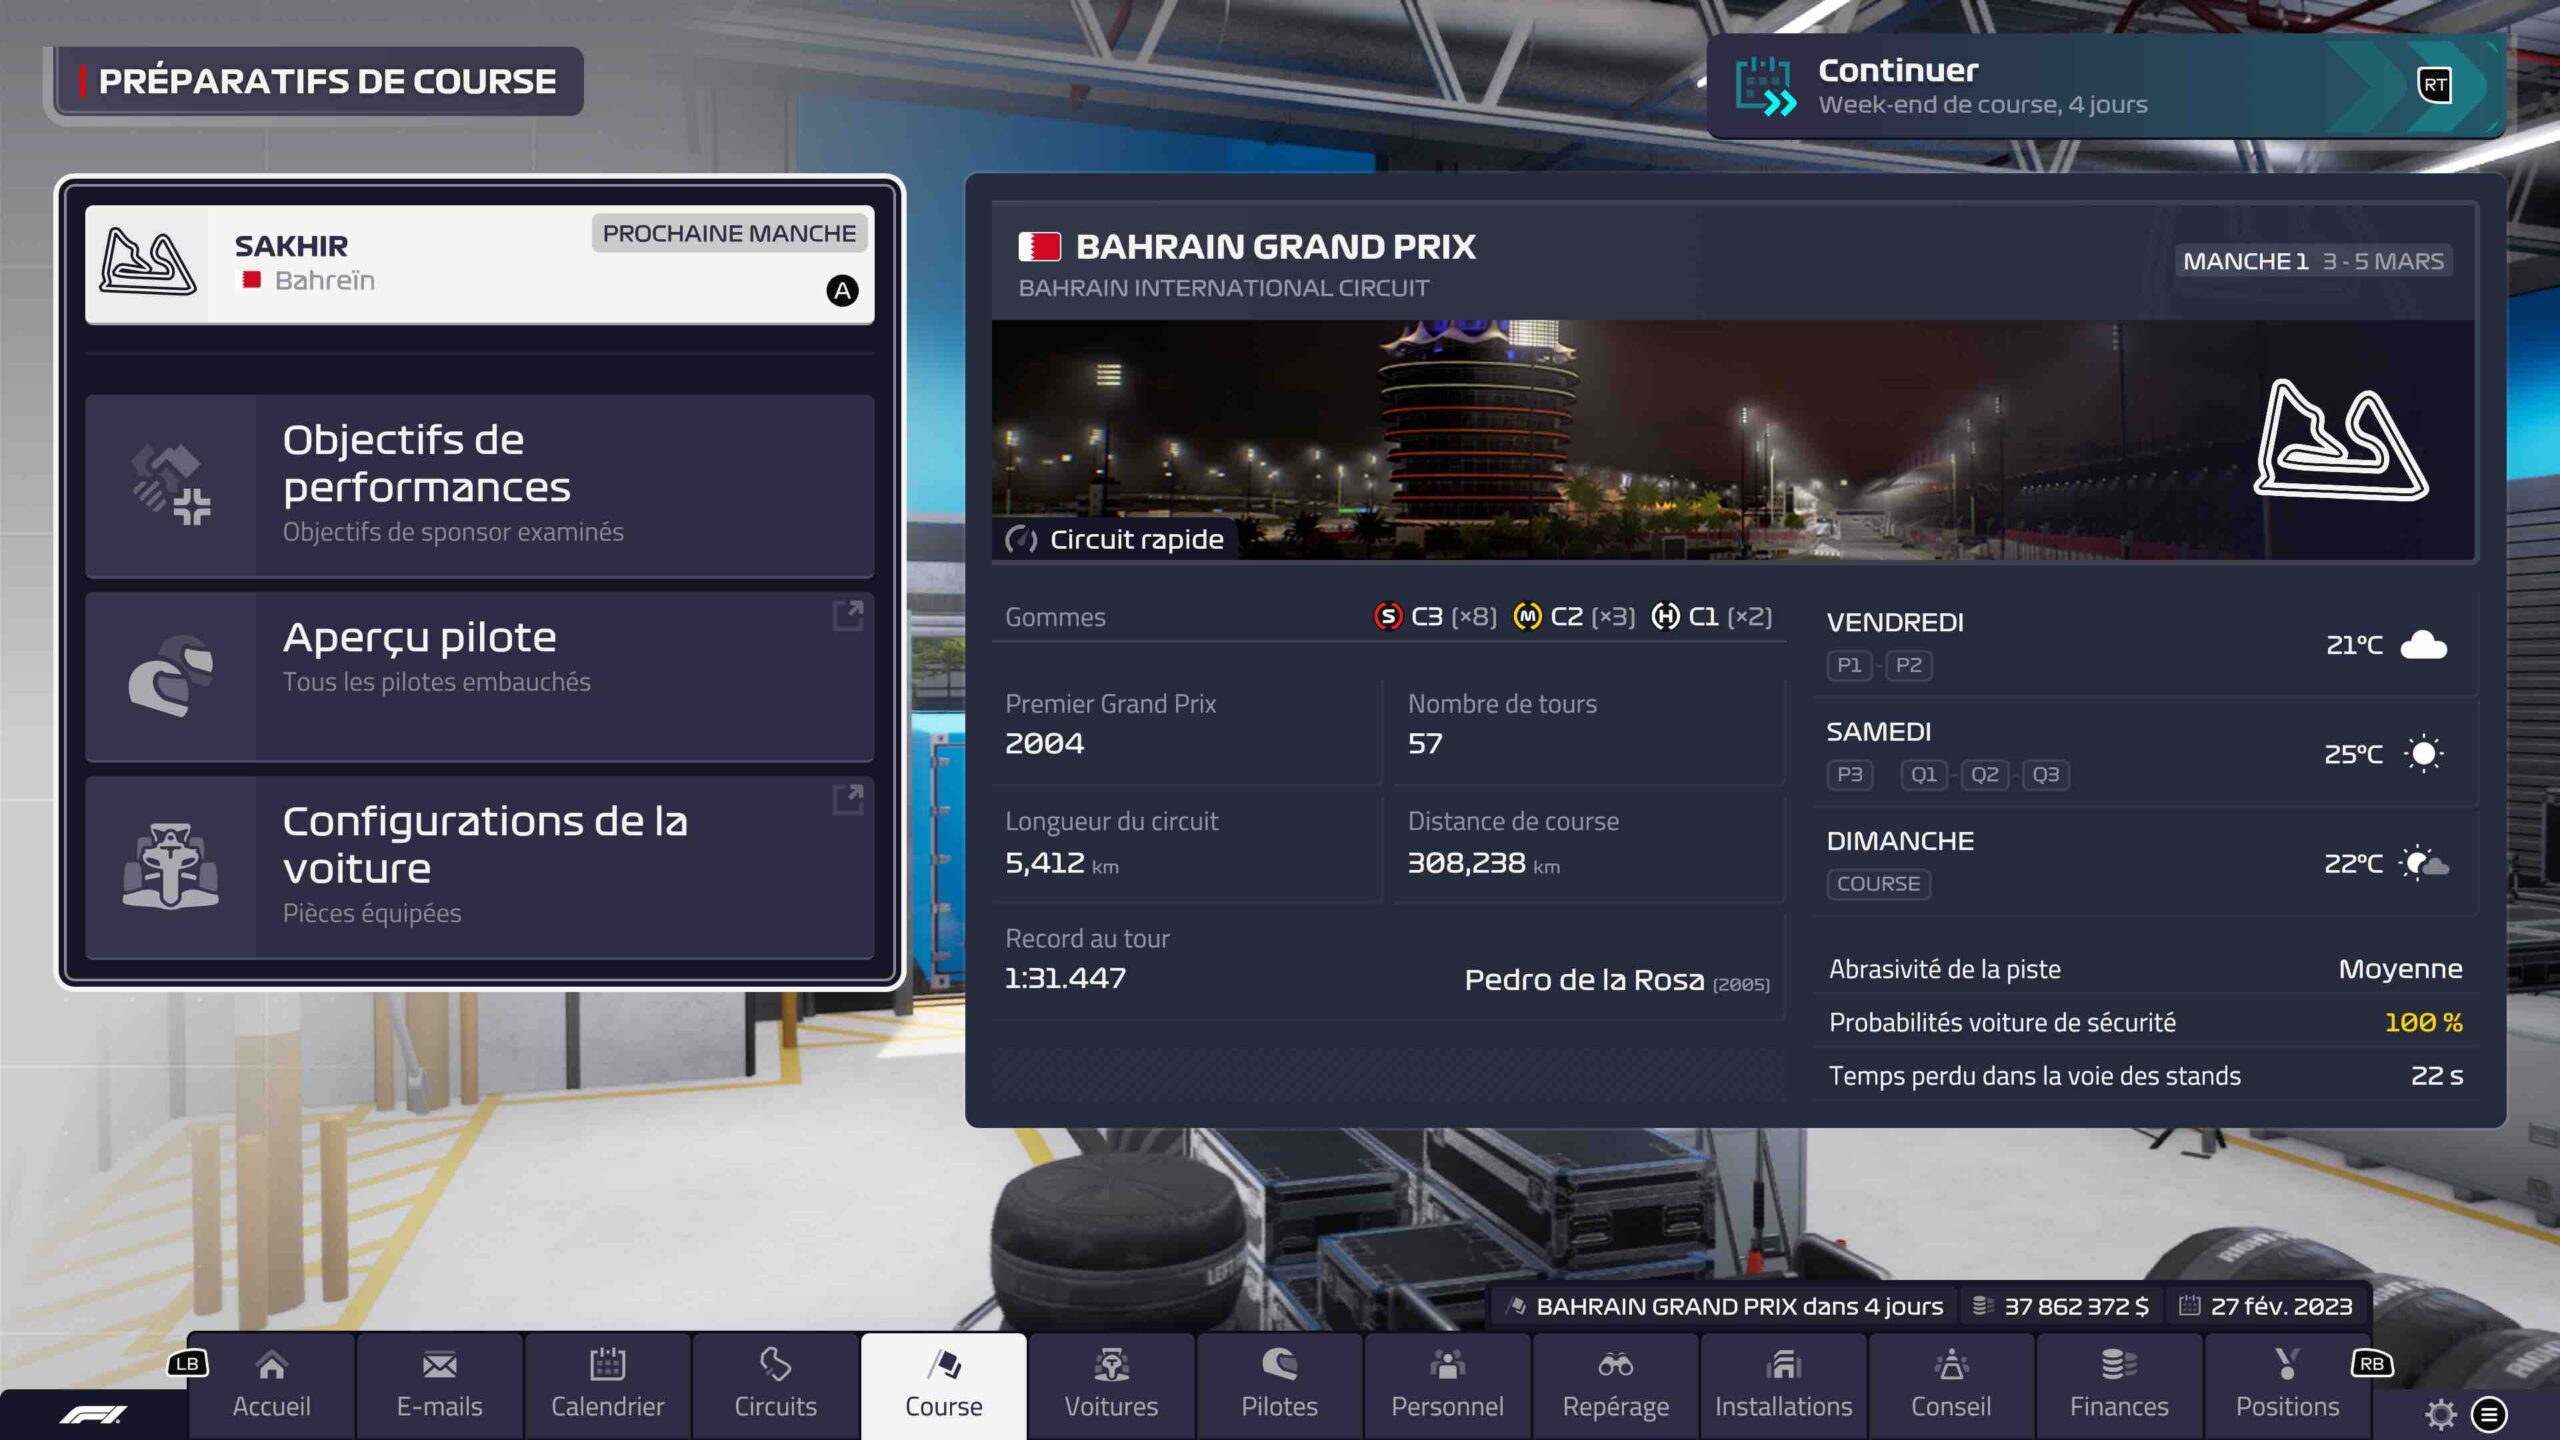Click the calendar advance icon beside Continuer
Image resolution: width=2560 pixels, height=1440 pixels.
(x=1766, y=86)
